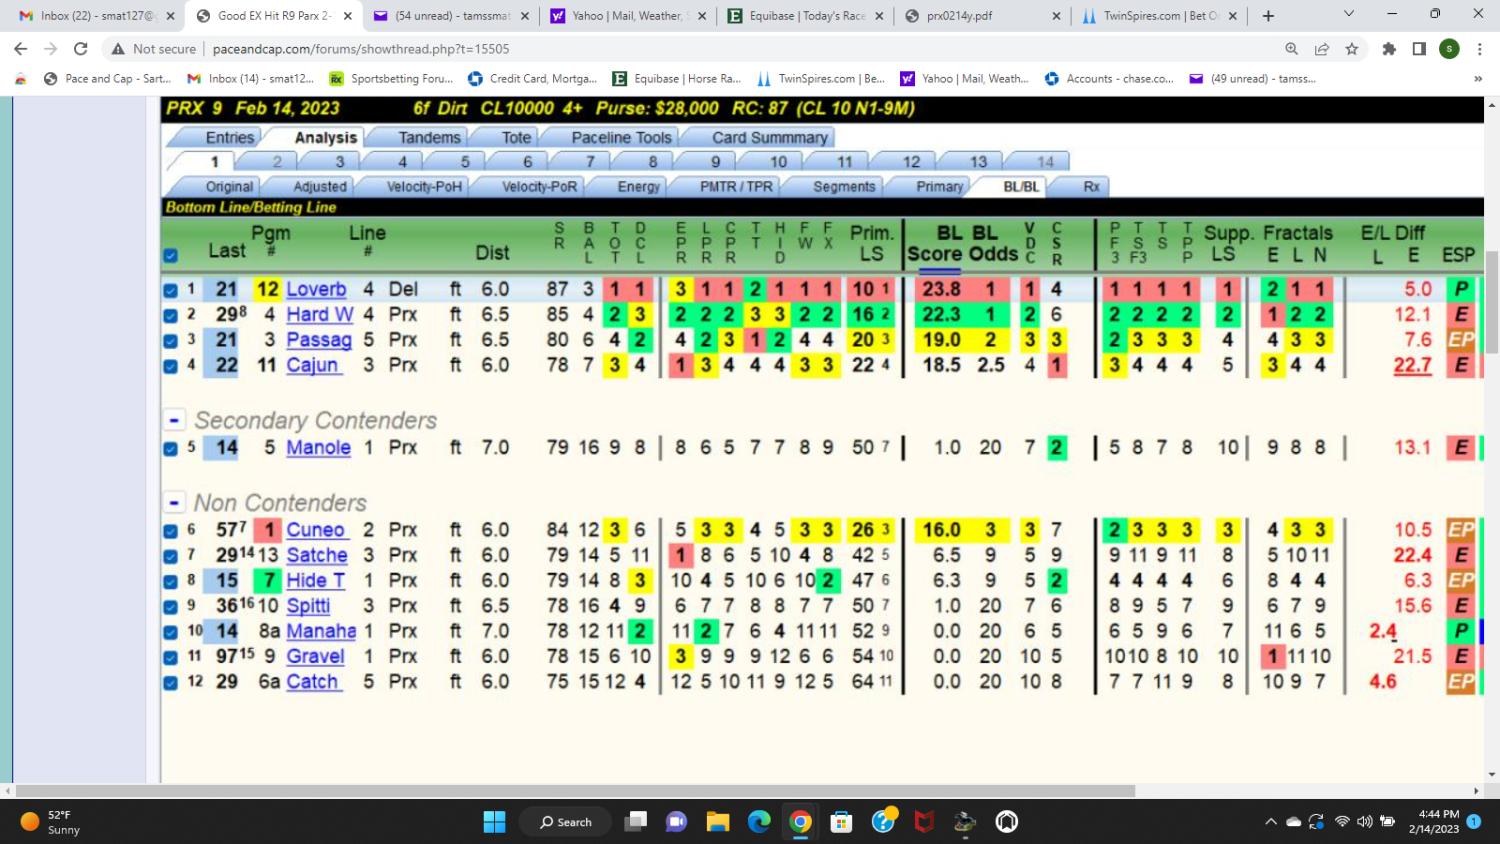The height and width of the screenshot is (844, 1500).
Task: Open McAfee icon on the taskbar
Action: click(924, 821)
